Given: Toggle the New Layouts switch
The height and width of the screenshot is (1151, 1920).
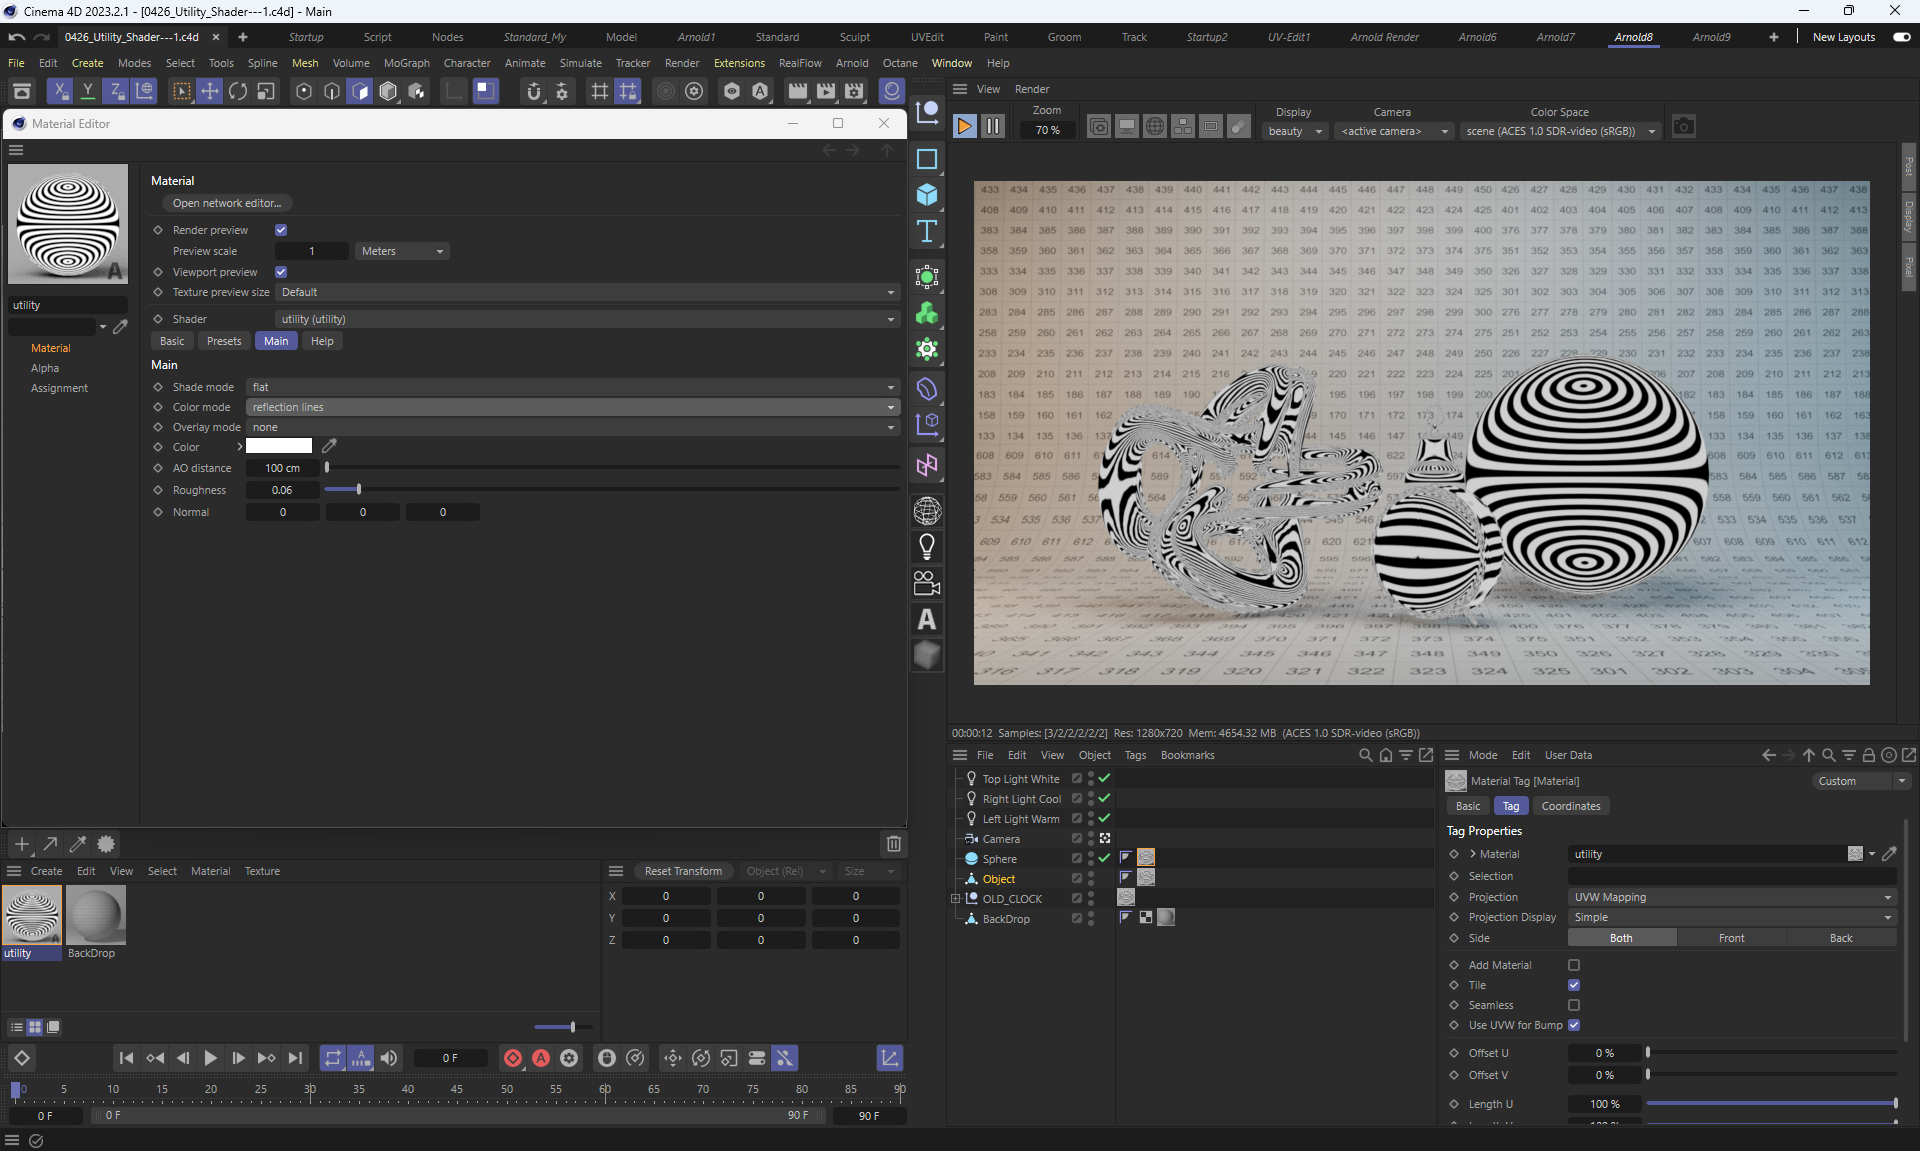Looking at the screenshot, I should [x=1901, y=37].
